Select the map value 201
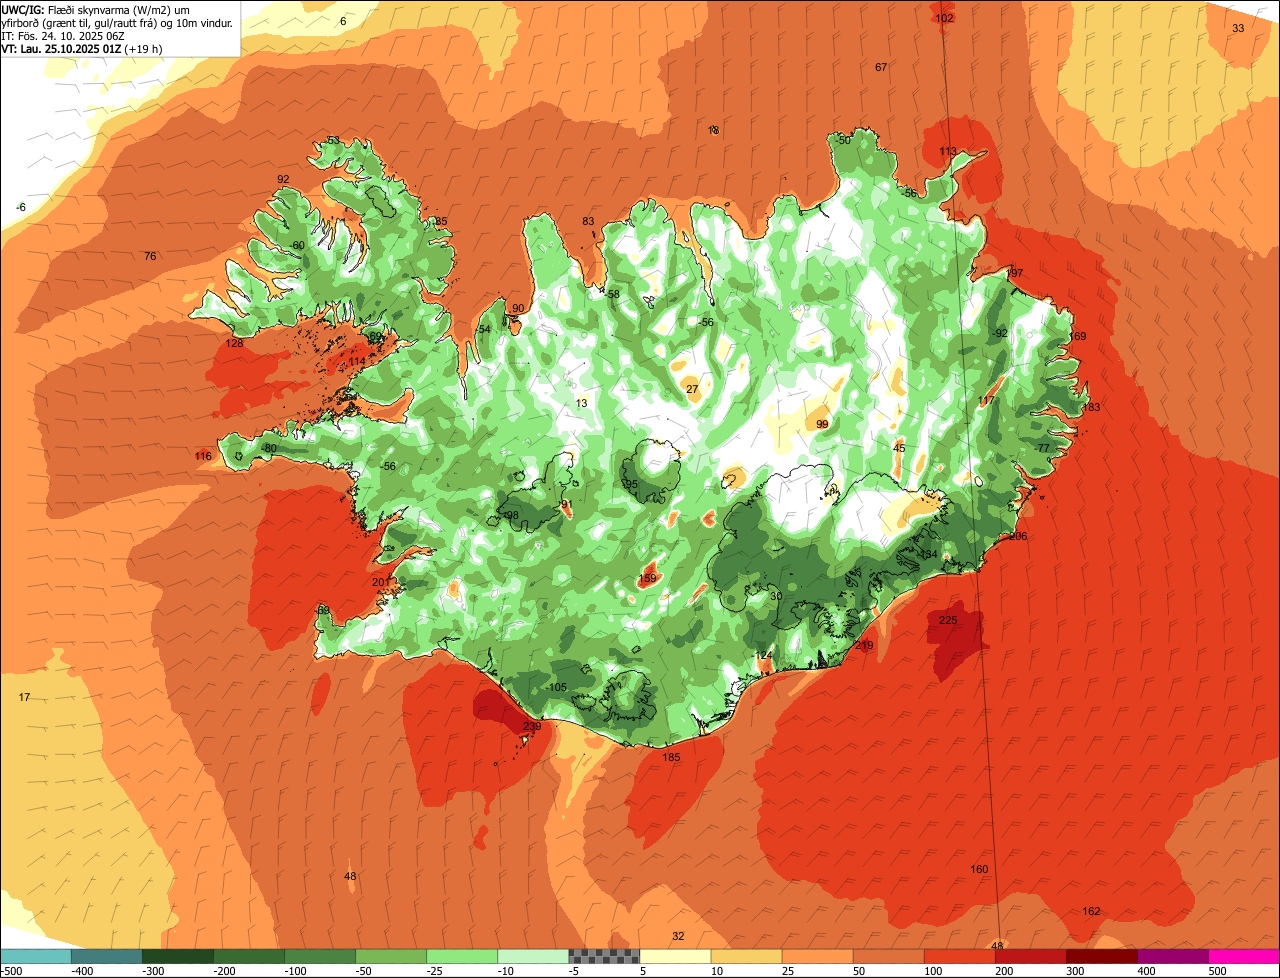Image resolution: width=1280 pixels, height=978 pixels. (x=380, y=582)
